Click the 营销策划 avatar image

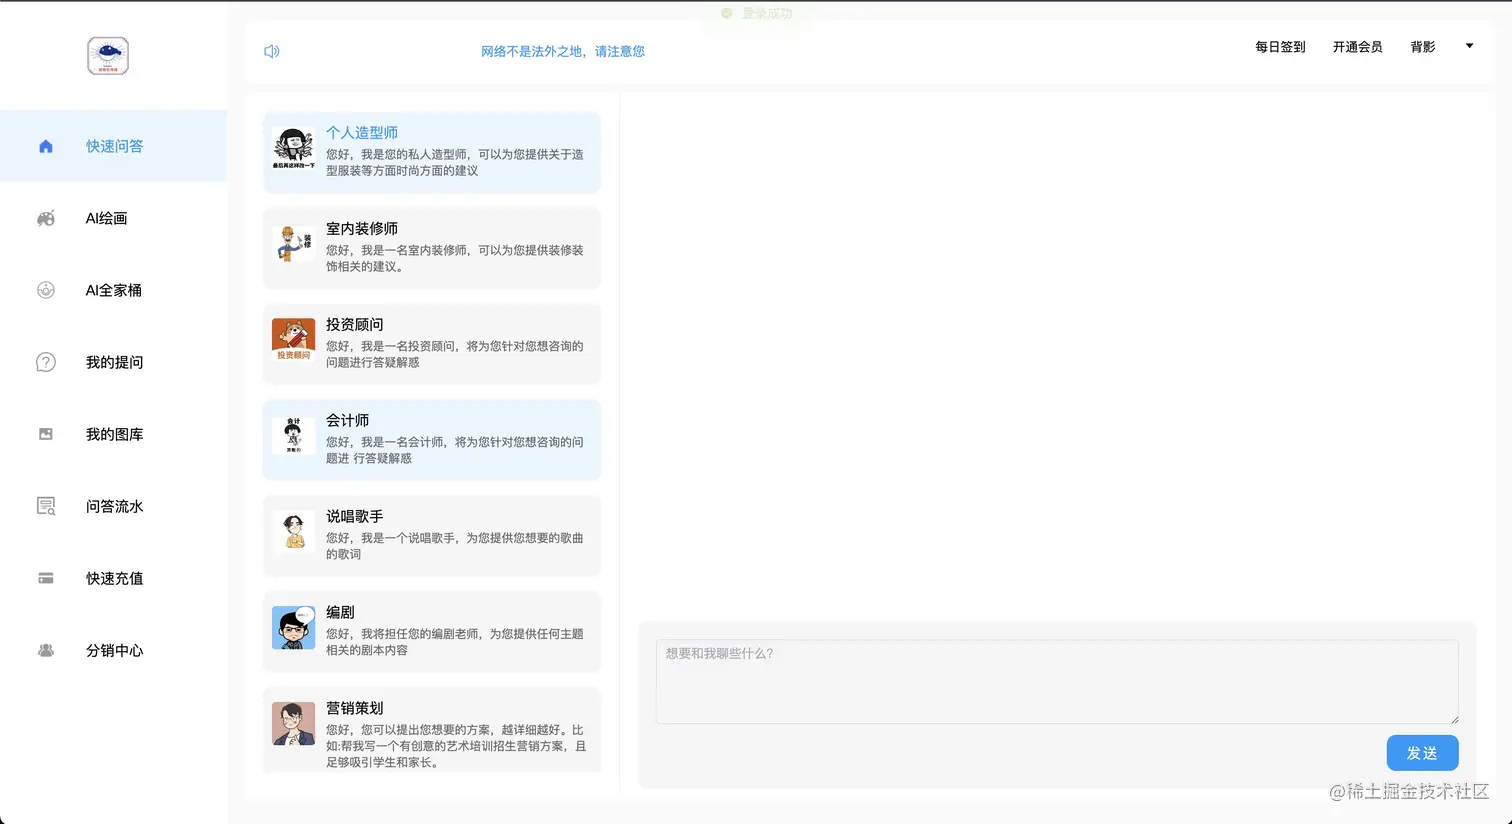coord(294,724)
